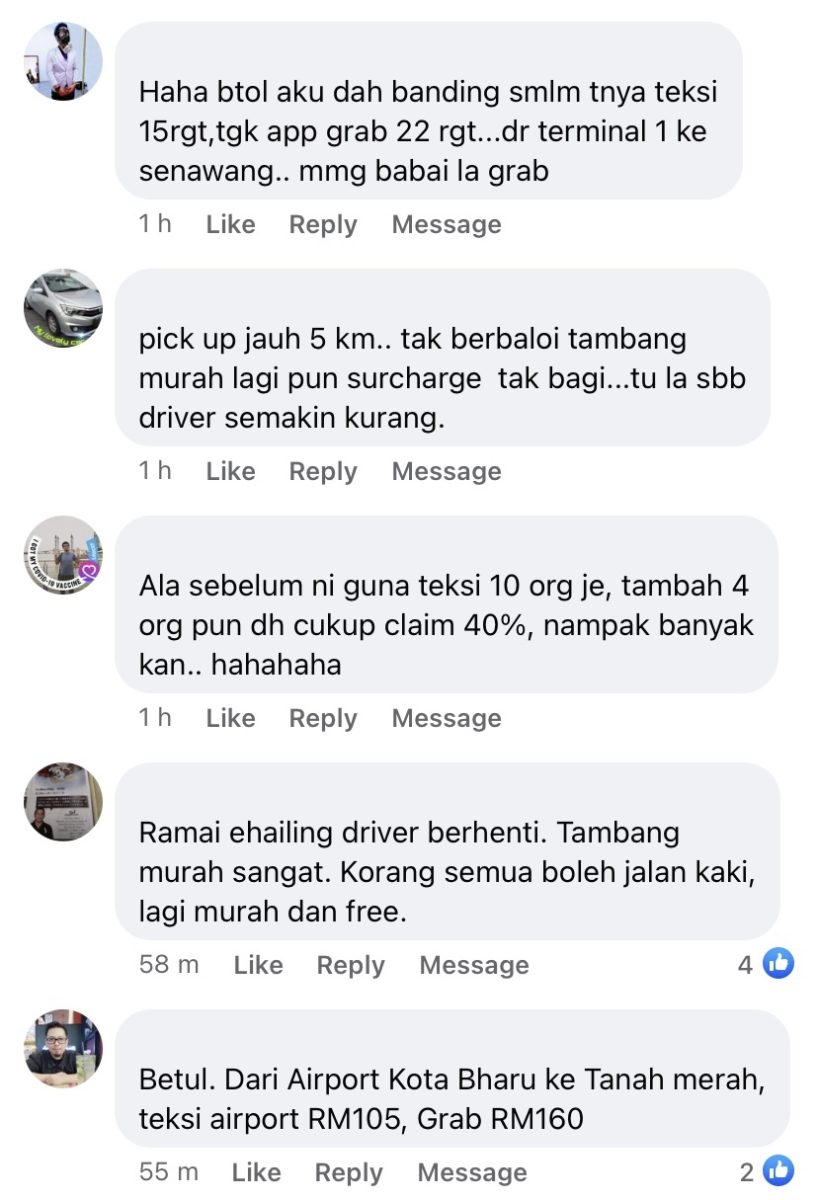Message the author of the jalan kaki comment
The height and width of the screenshot is (1200, 818).
[474, 965]
